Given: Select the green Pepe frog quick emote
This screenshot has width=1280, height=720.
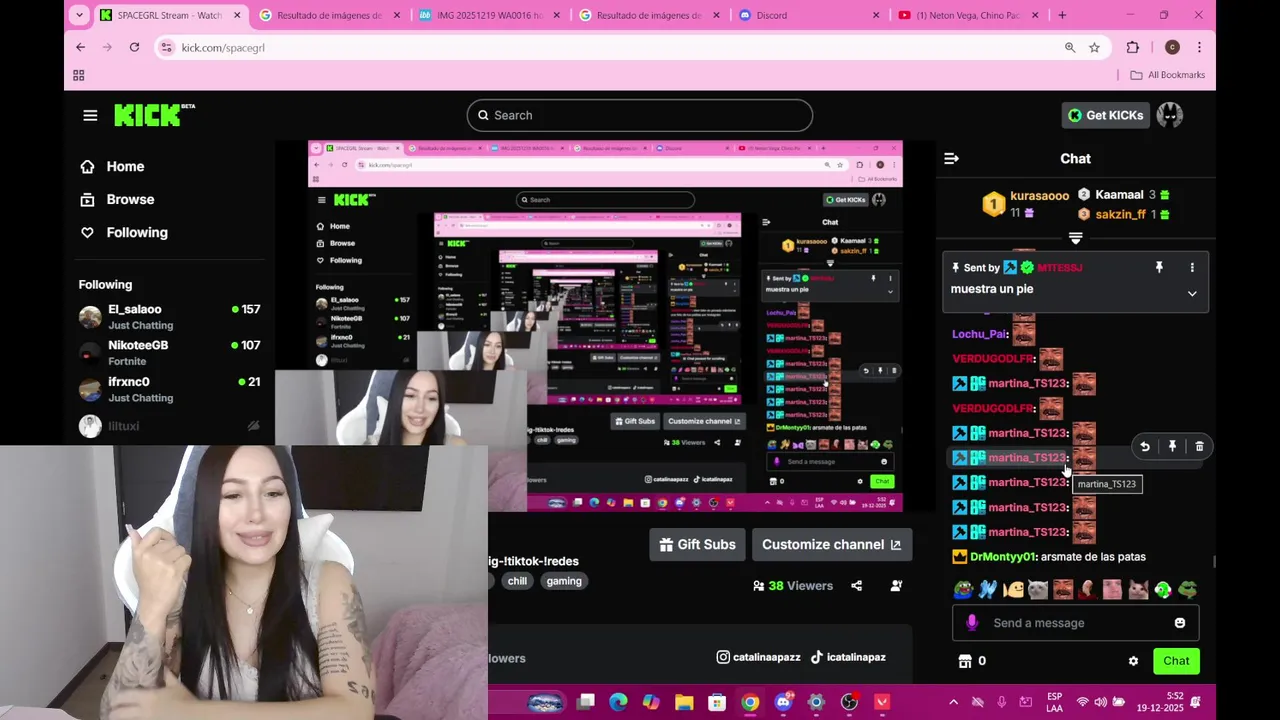Looking at the screenshot, I should tap(1188, 590).
